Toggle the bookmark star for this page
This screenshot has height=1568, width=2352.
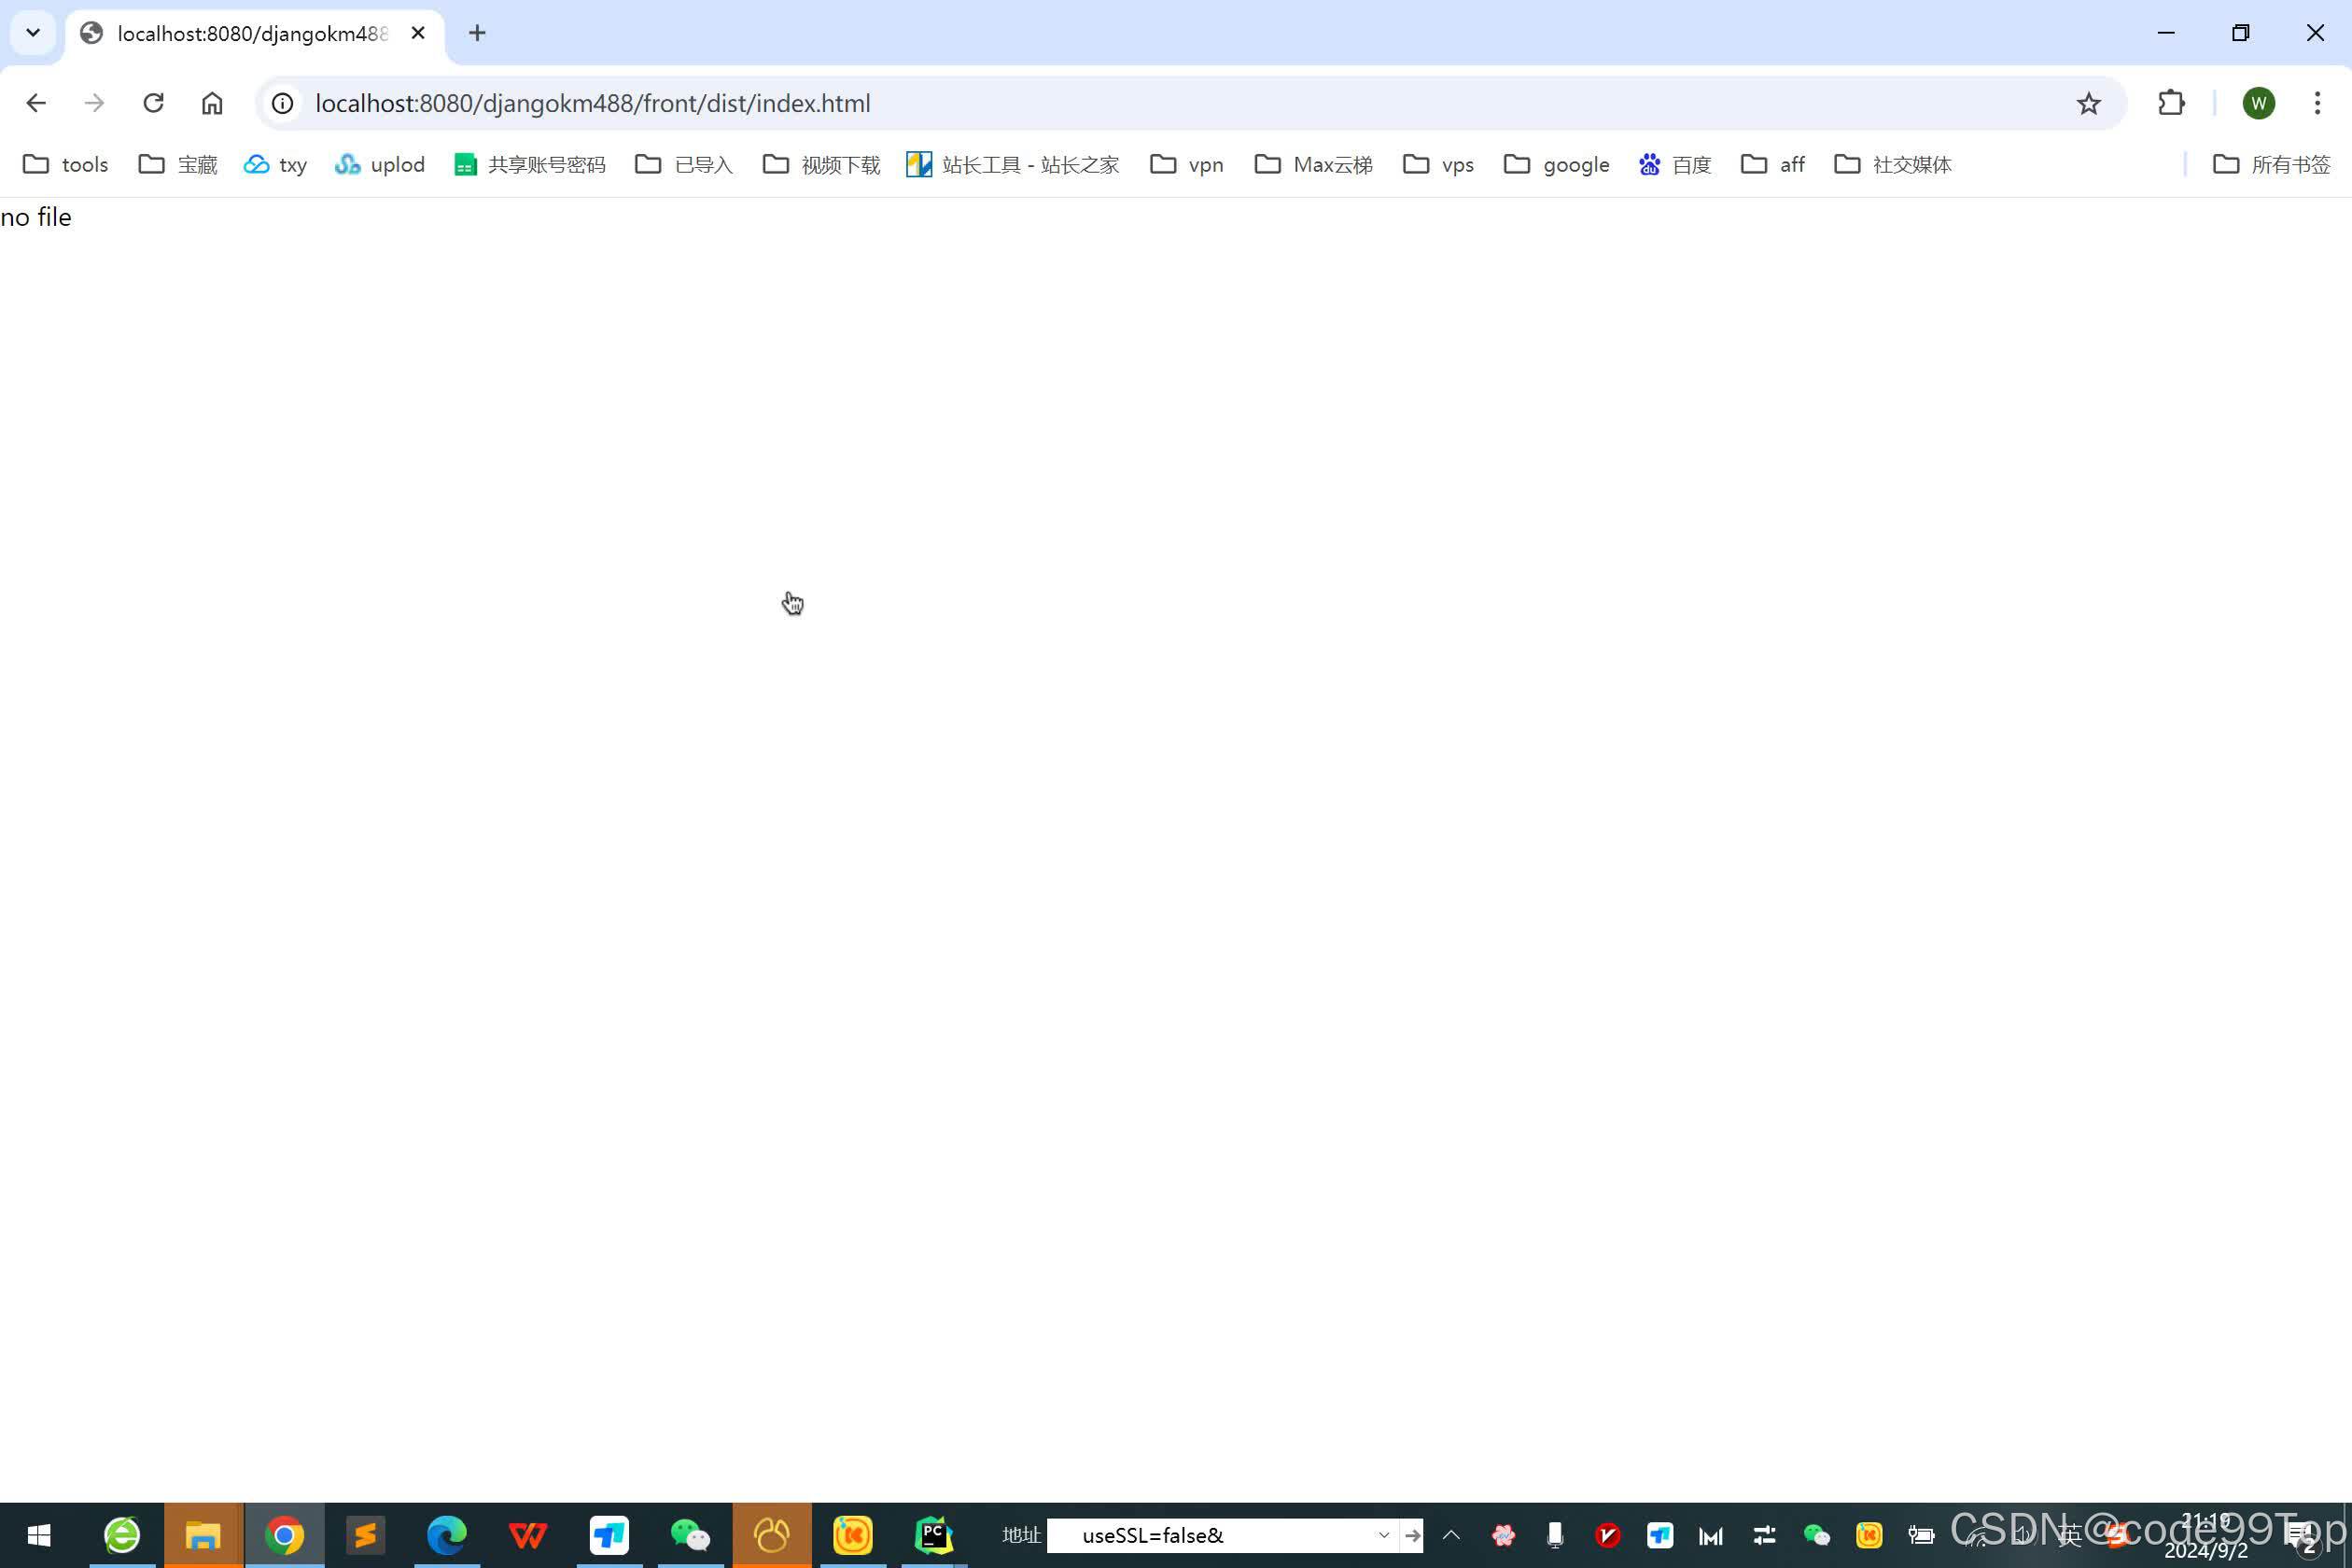click(x=2088, y=103)
